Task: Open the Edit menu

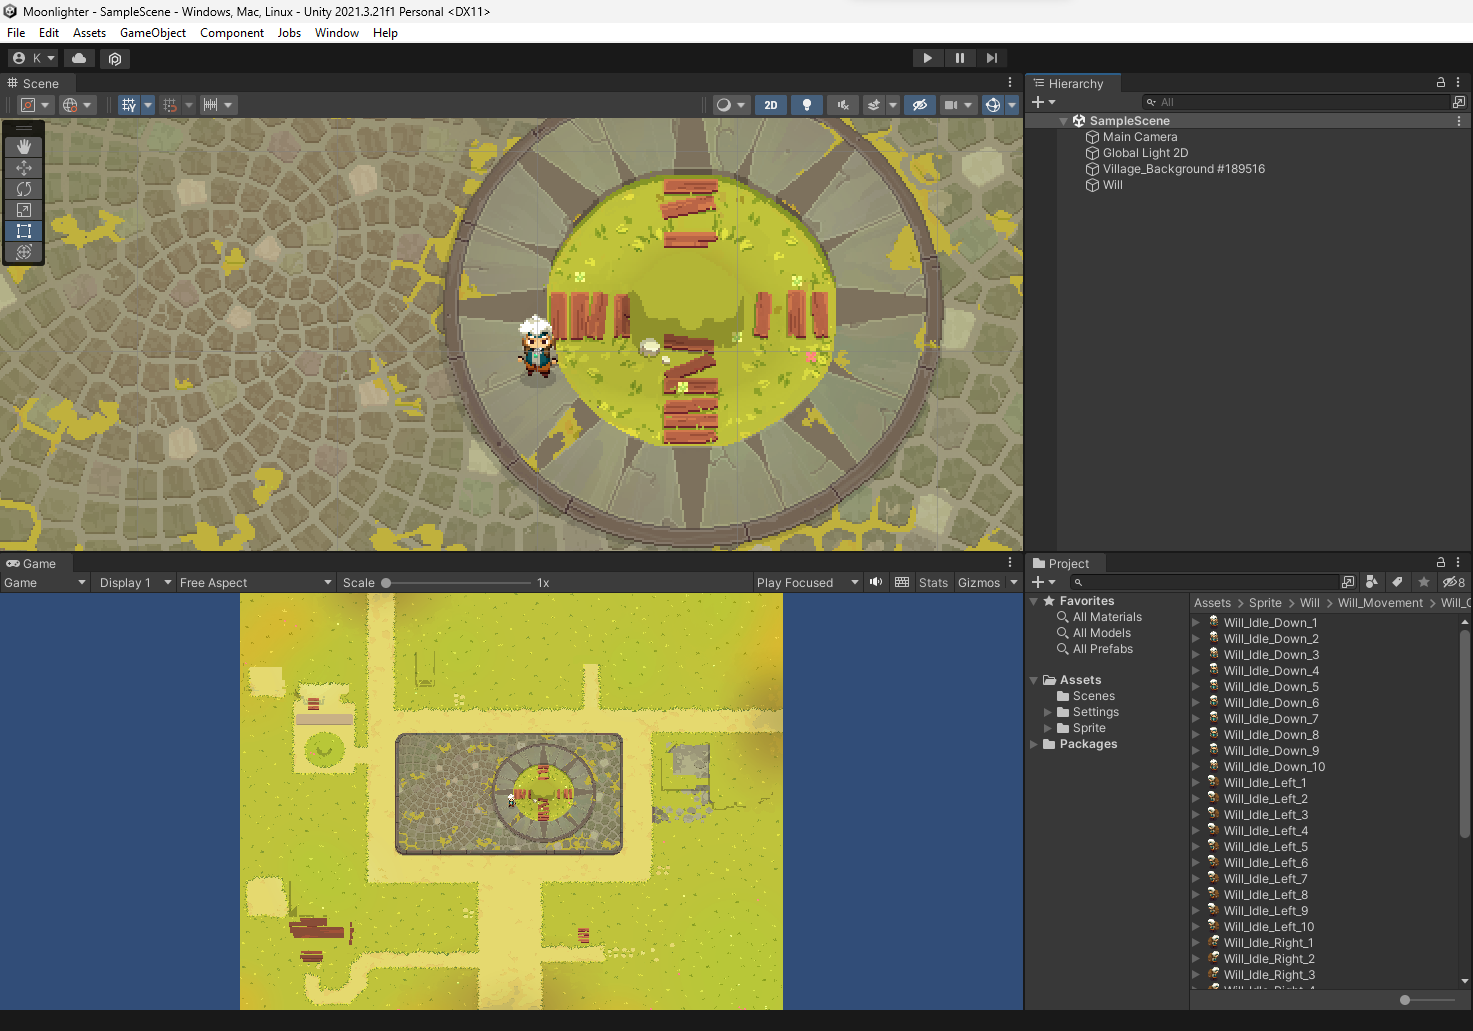Action: pos(49,33)
